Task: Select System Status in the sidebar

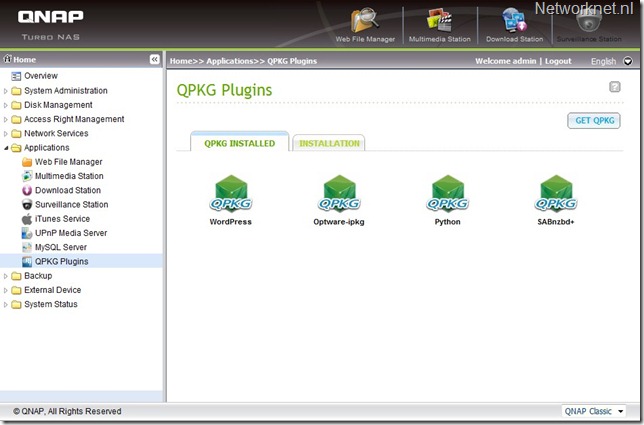Action: pos(51,304)
